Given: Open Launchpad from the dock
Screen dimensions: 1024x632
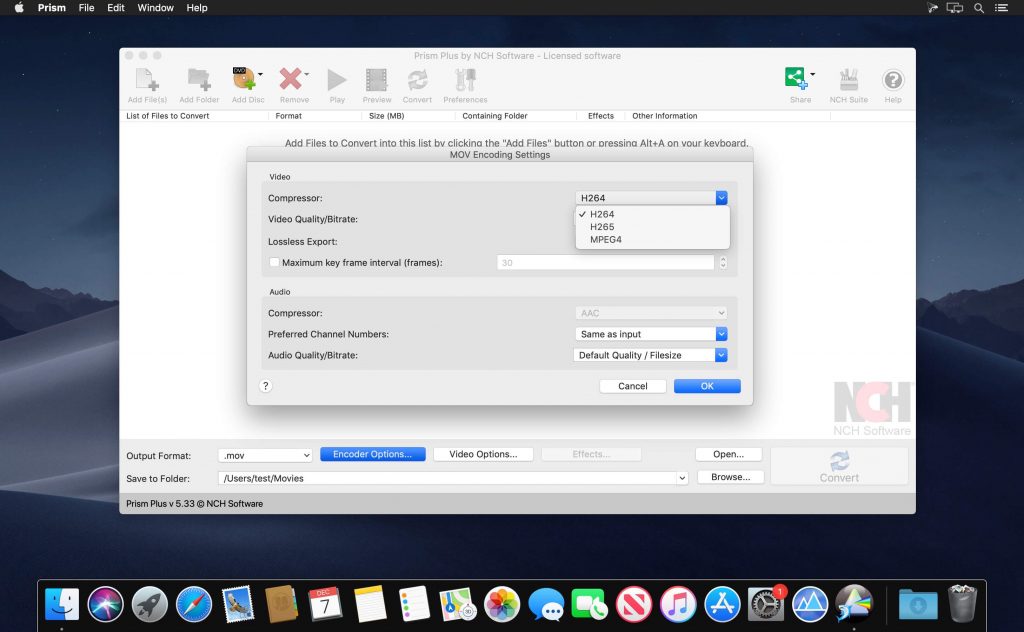Looking at the screenshot, I should point(150,604).
